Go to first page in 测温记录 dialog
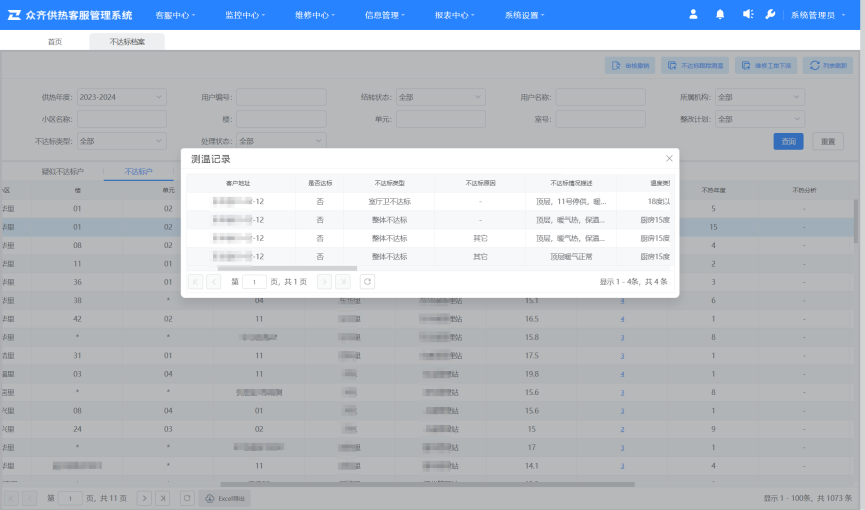 (195, 282)
